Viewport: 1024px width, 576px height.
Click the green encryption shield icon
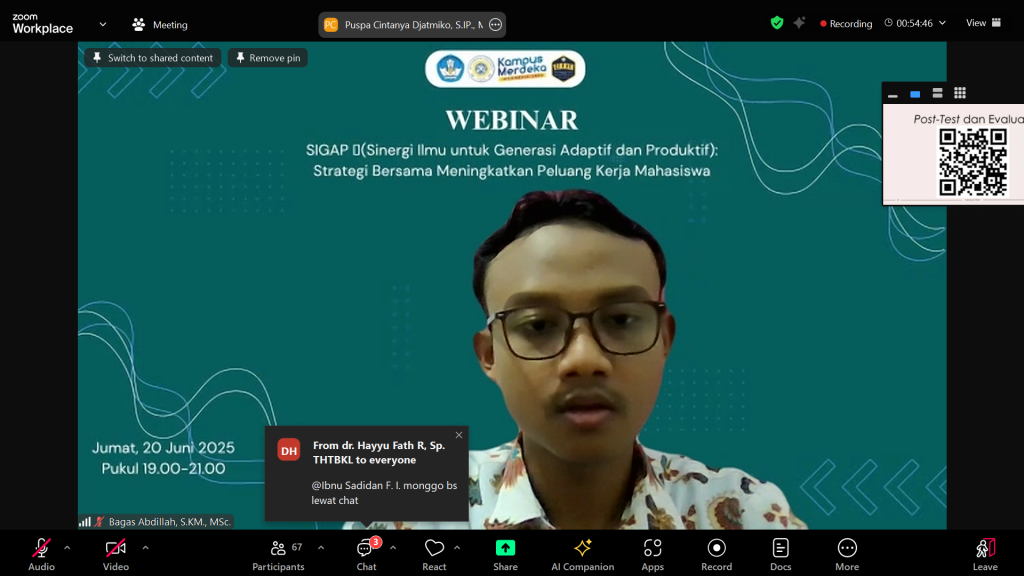coord(777,23)
